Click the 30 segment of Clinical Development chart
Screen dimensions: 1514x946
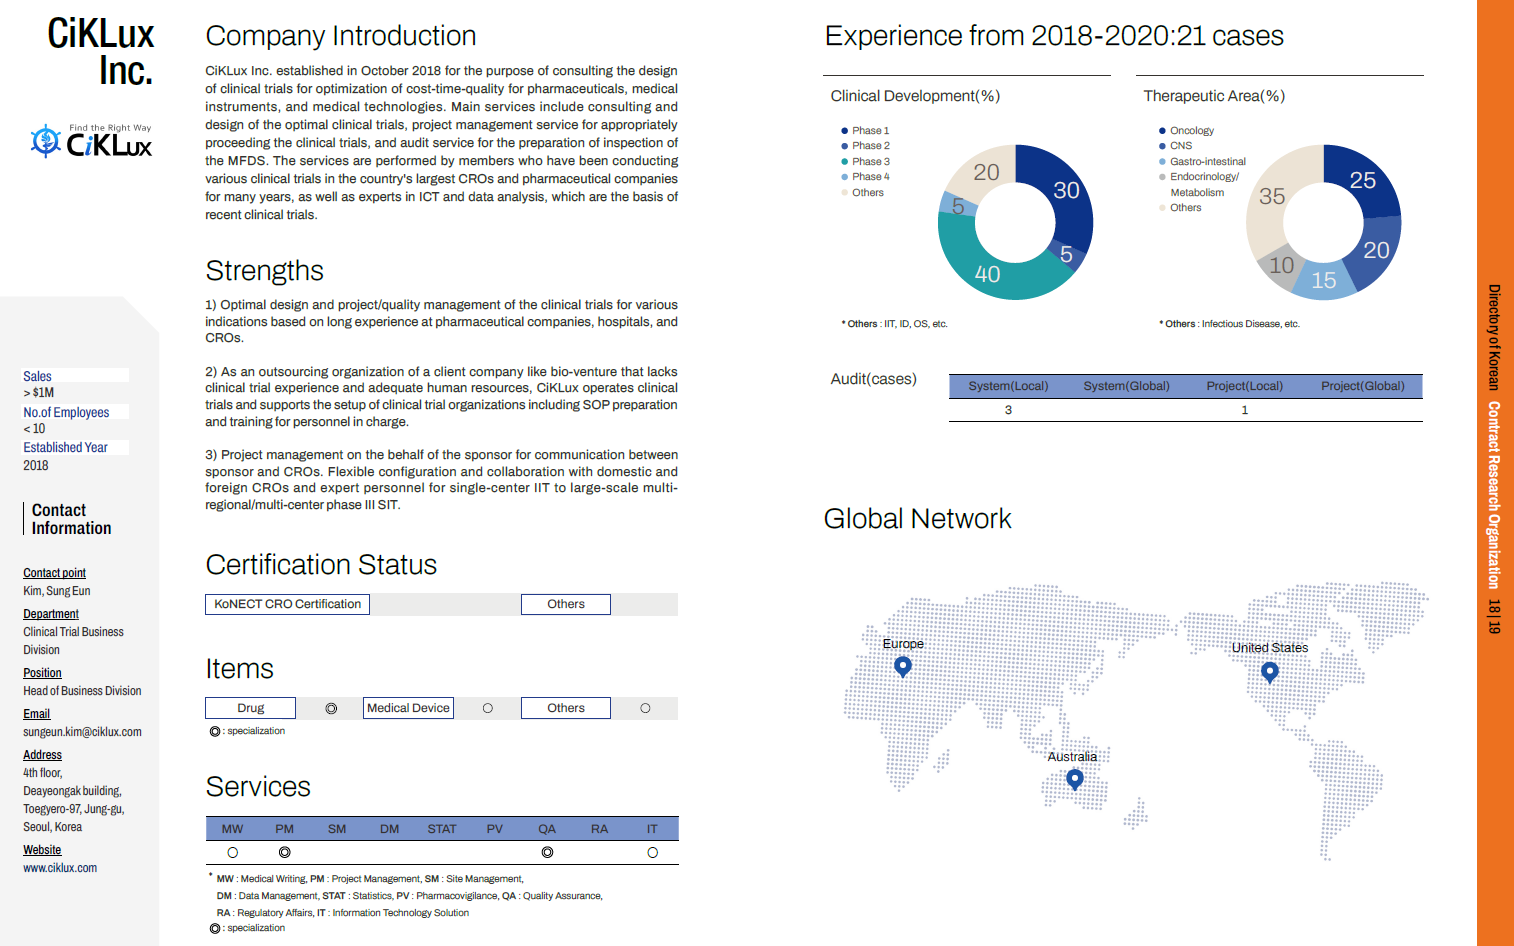[1066, 190]
